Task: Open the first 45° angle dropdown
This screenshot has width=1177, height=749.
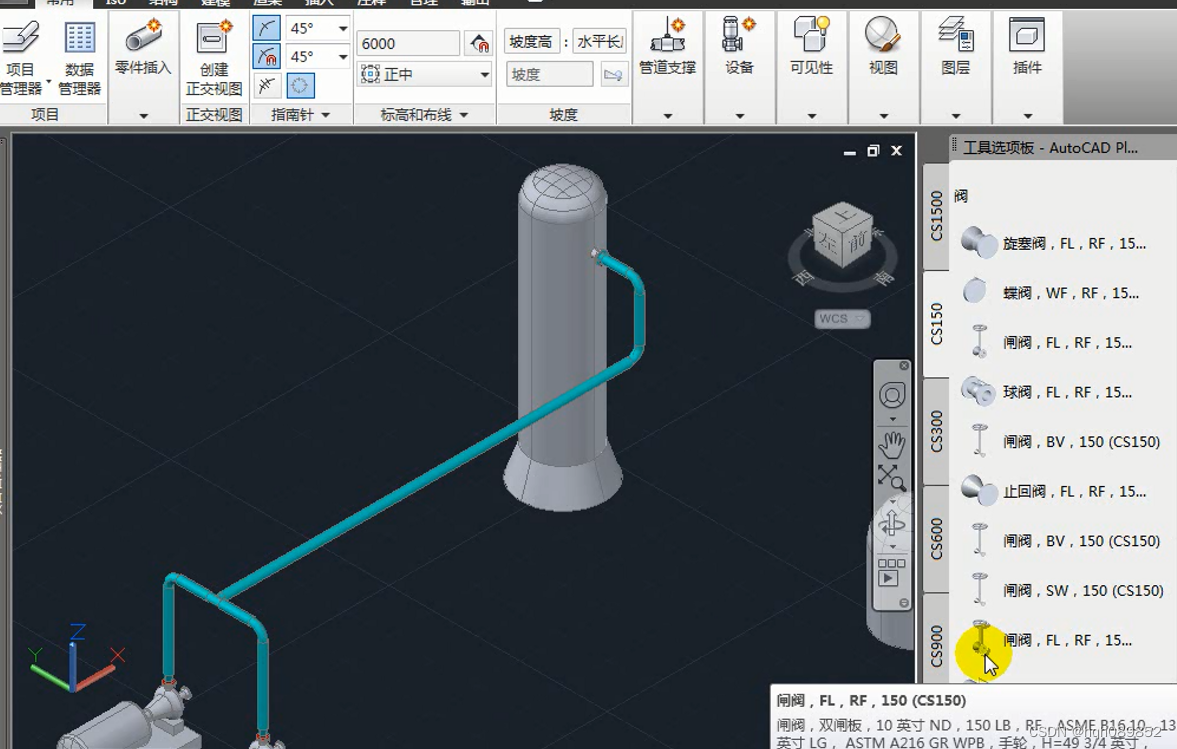Action: coord(343,30)
